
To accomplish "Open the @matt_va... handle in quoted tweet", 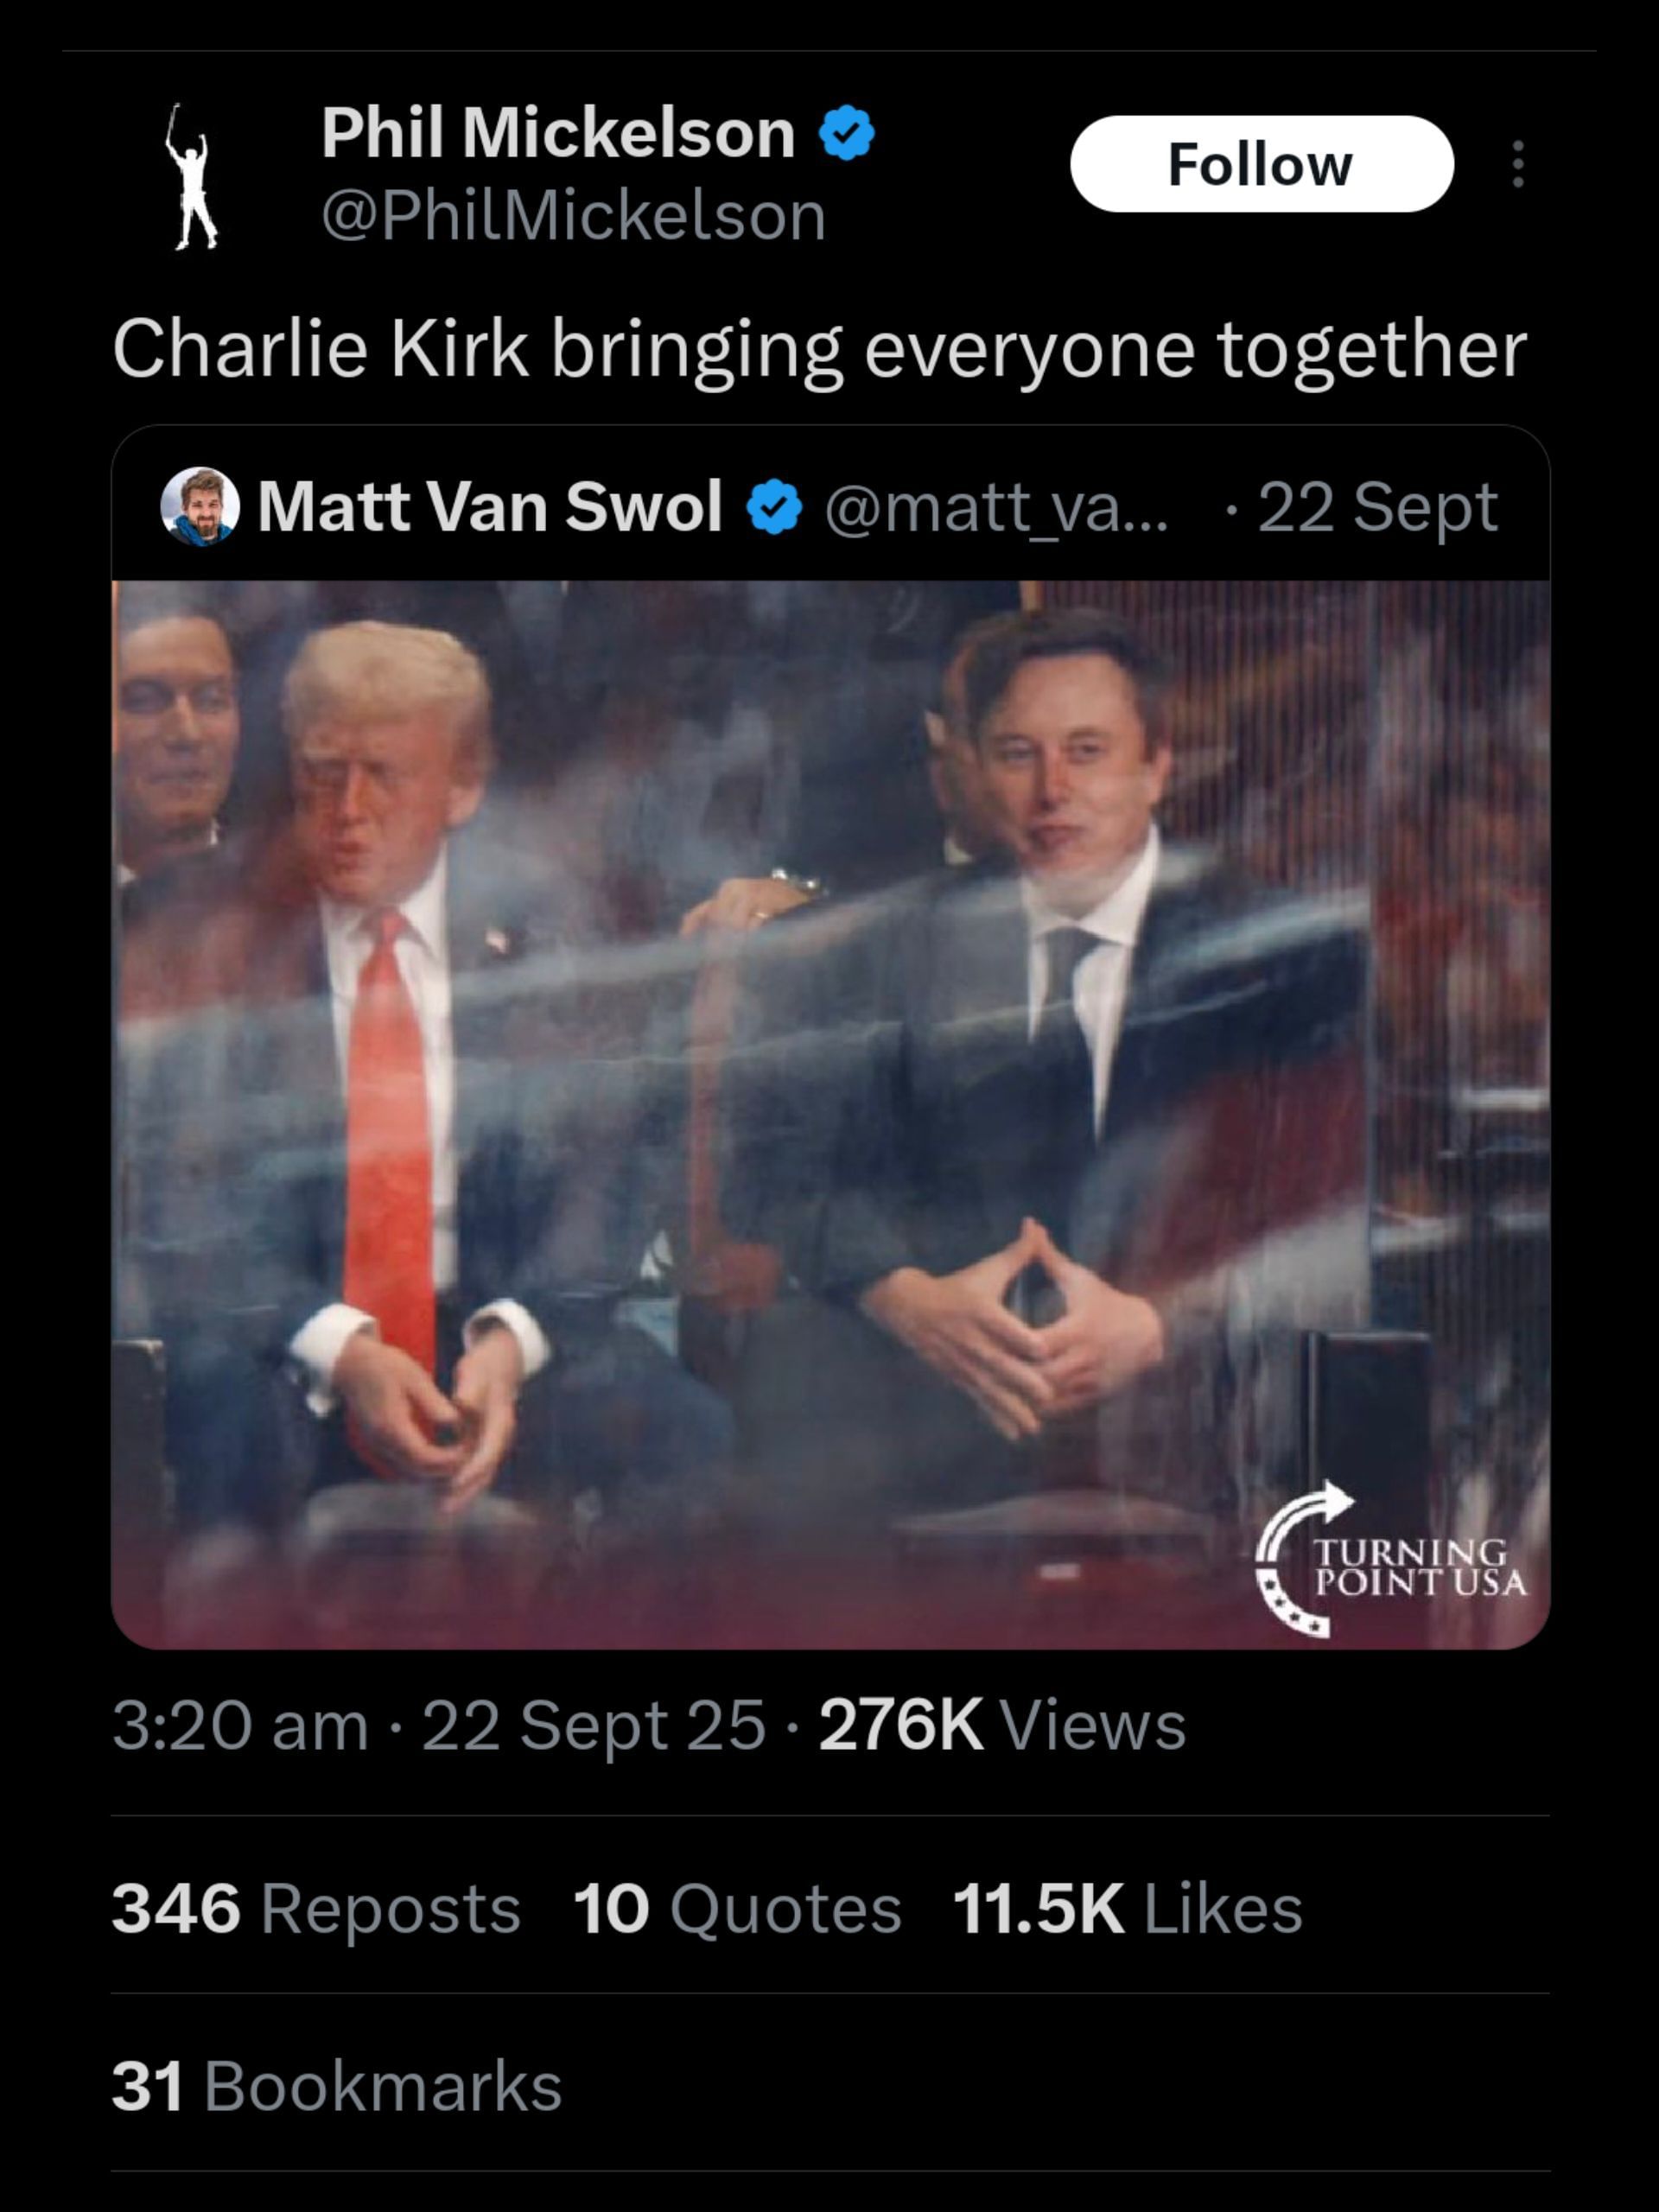I will click(x=997, y=508).
